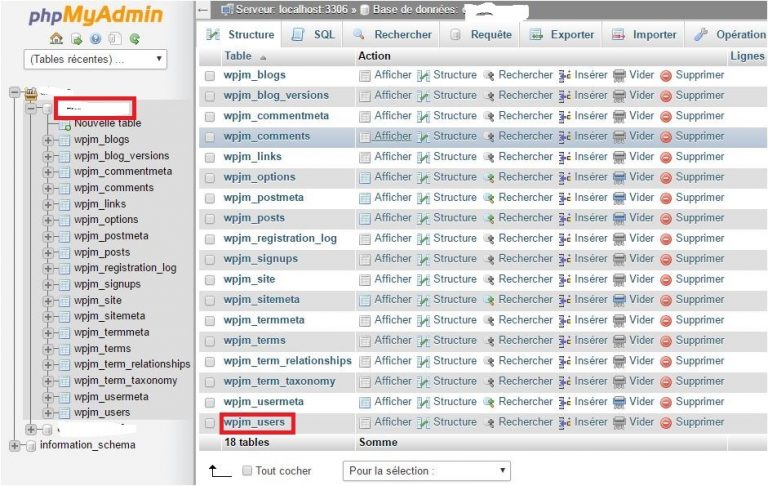
Task: Check the wpjm_comments row checkbox
Action: pyautogui.click(x=210, y=137)
